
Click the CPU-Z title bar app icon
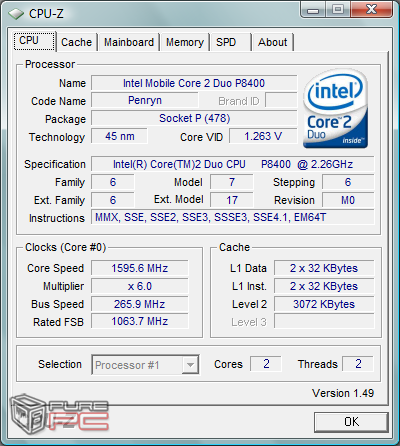pyautogui.click(x=16, y=14)
